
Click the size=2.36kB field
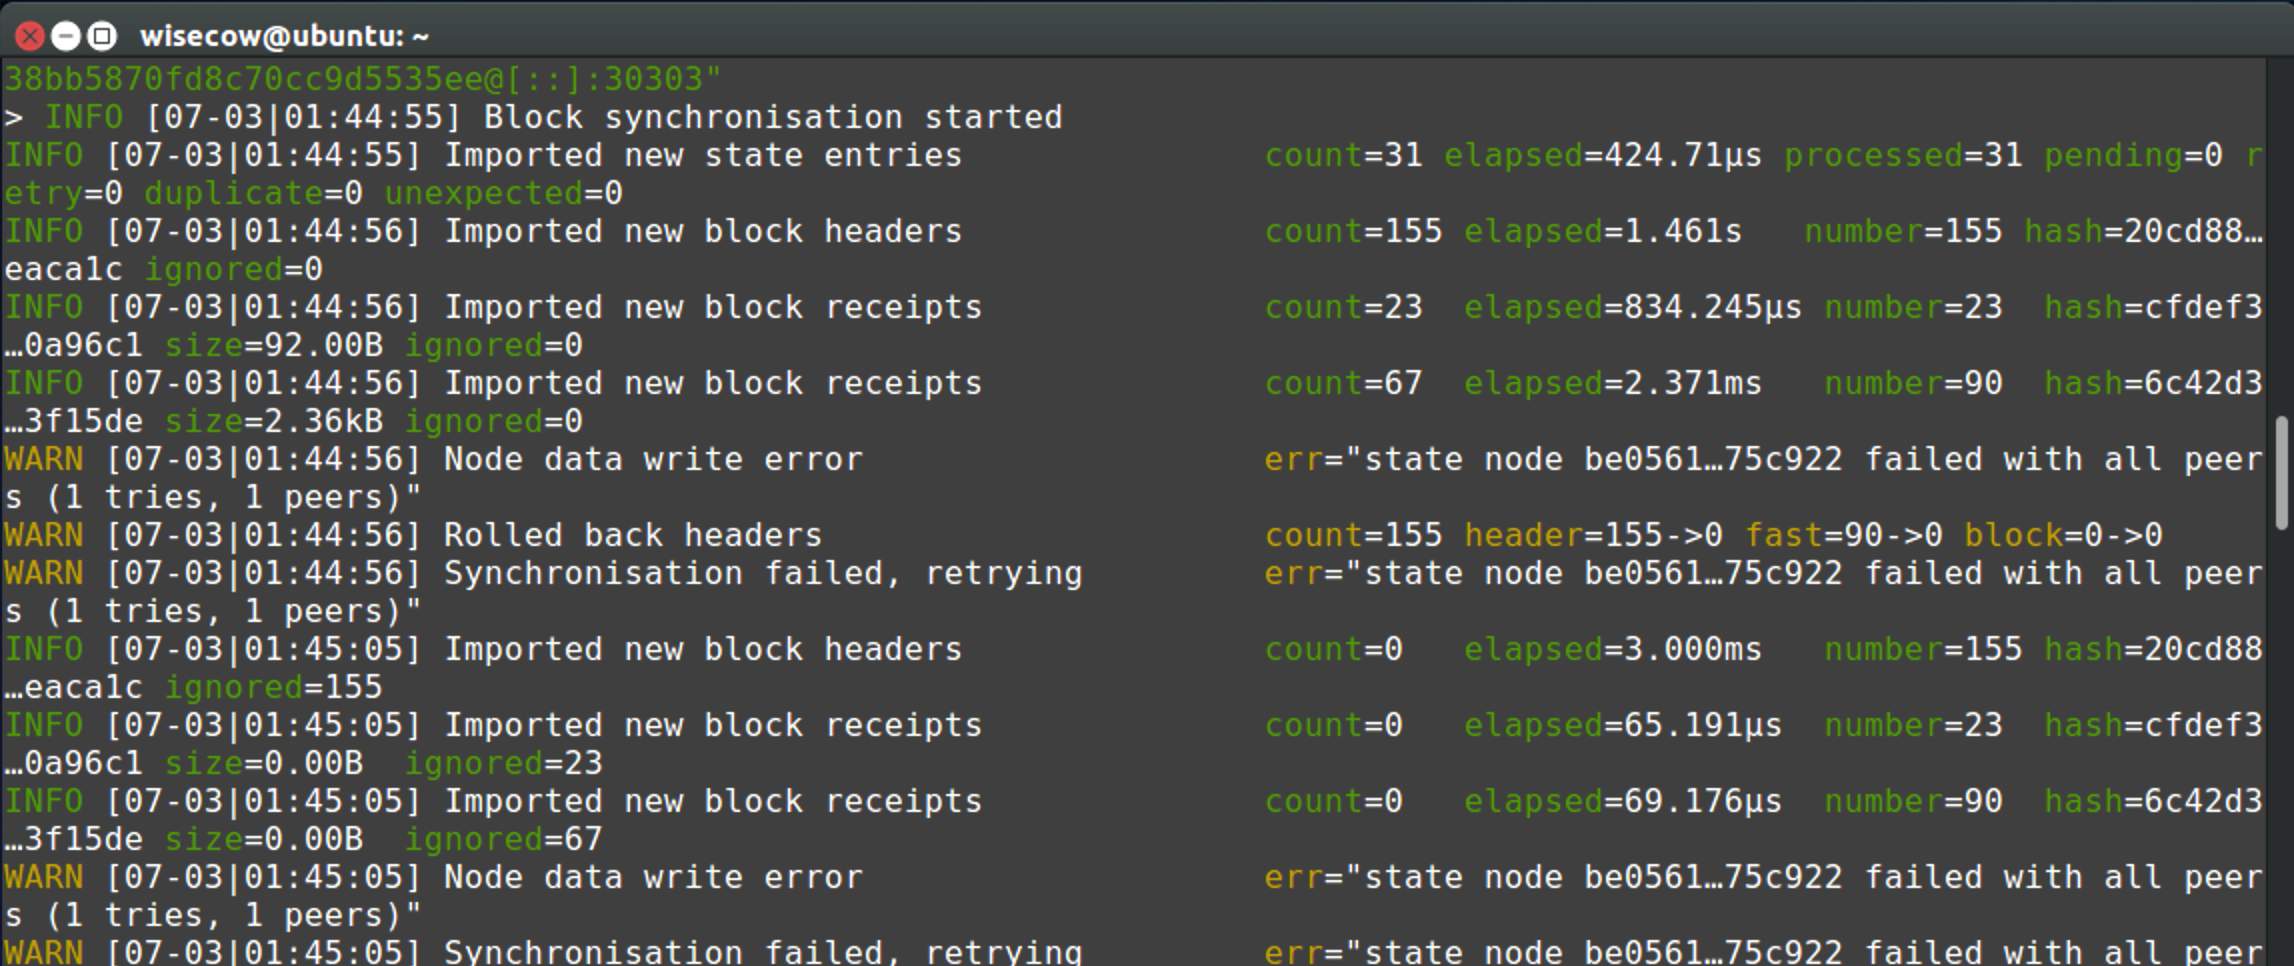pyautogui.click(x=274, y=421)
